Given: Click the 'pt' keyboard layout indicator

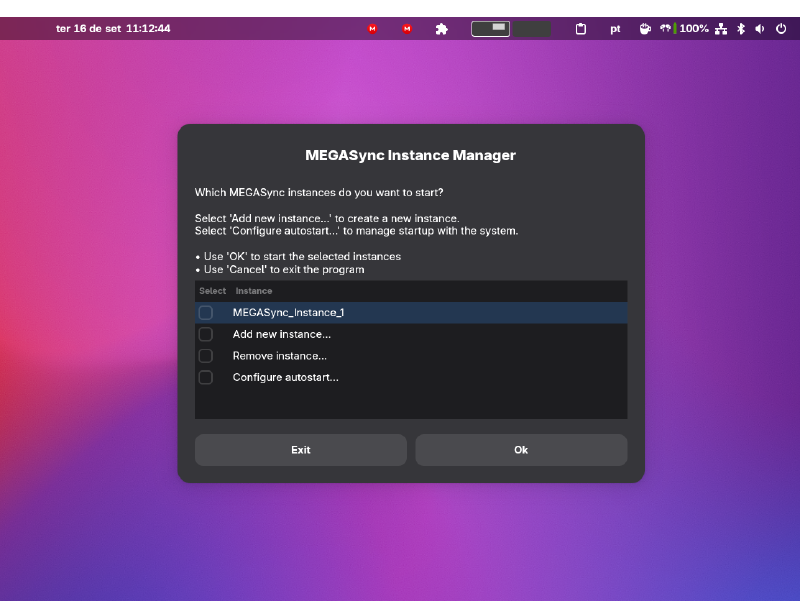Looking at the screenshot, I should pos(615,28).
